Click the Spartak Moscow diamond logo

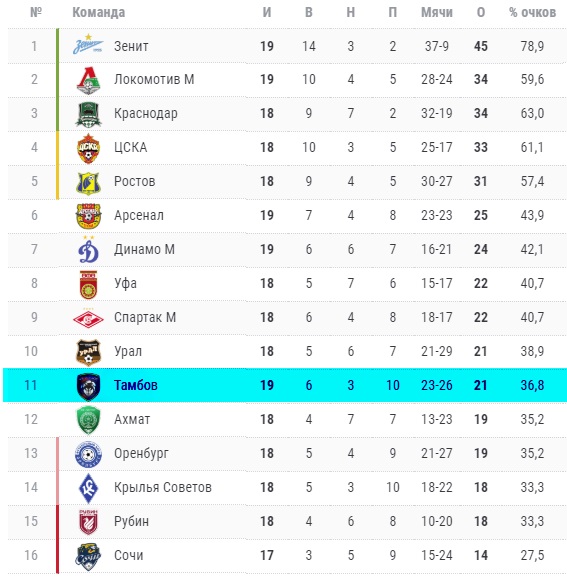88,319
